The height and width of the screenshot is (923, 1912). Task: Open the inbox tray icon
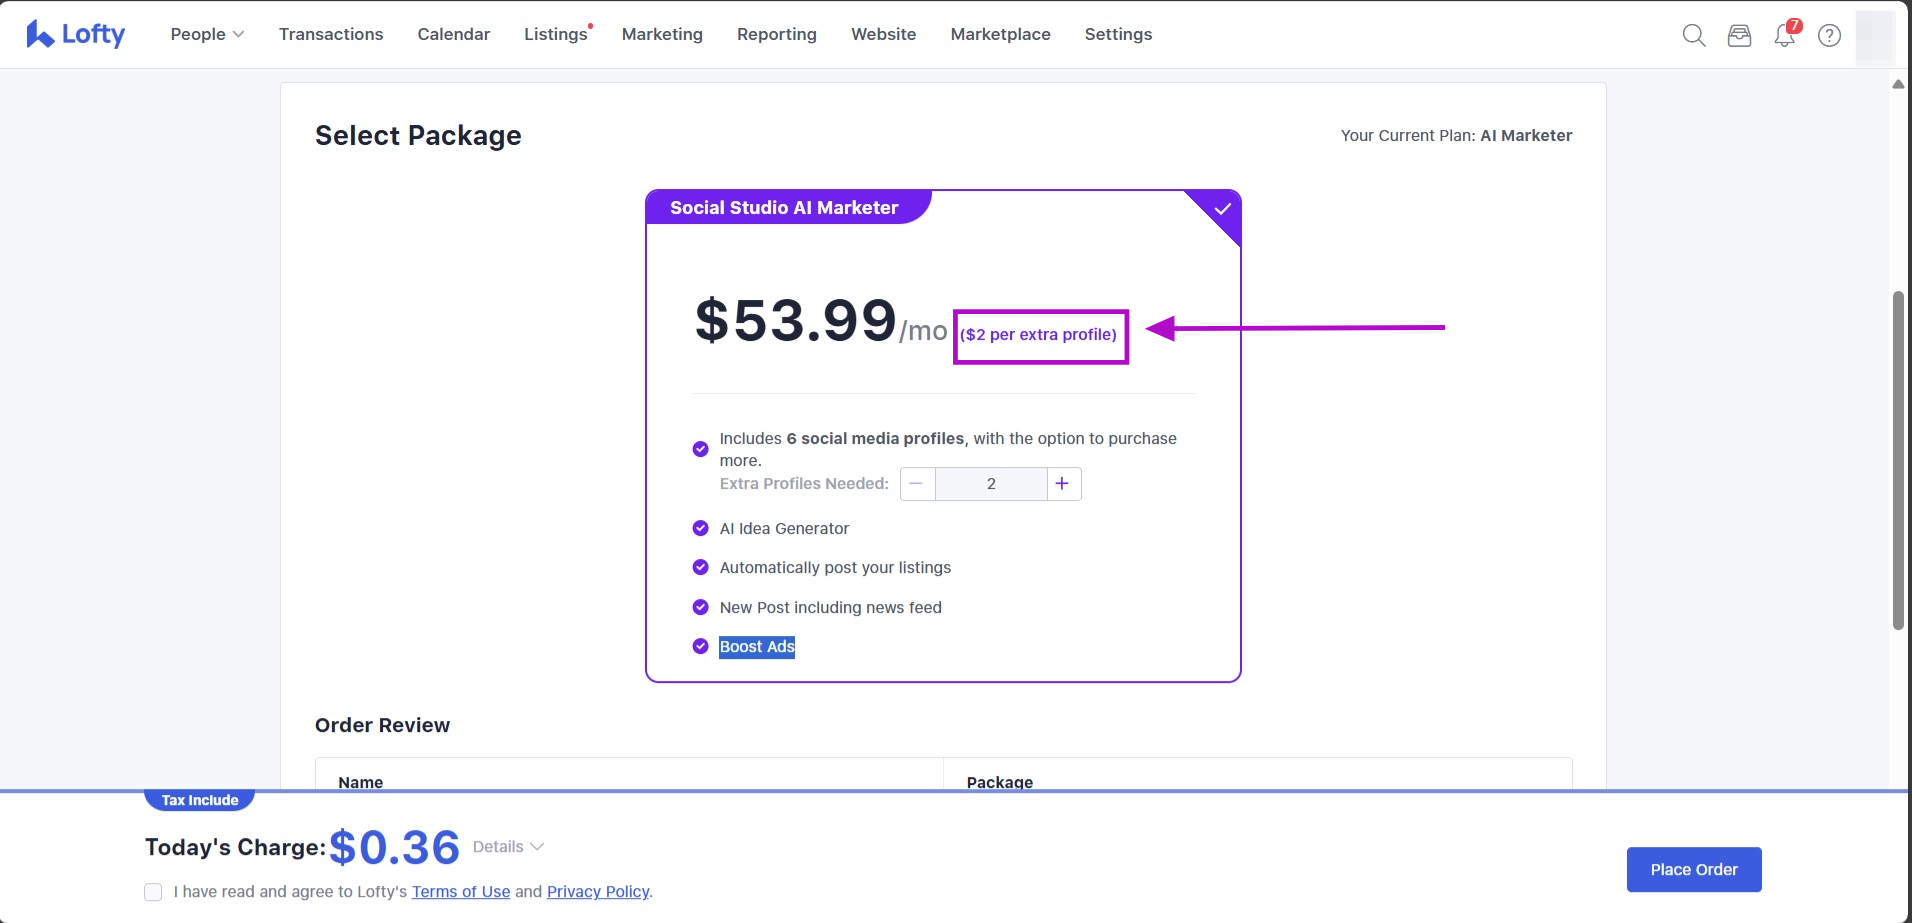pyautogui.click(x=1739, y=35)
